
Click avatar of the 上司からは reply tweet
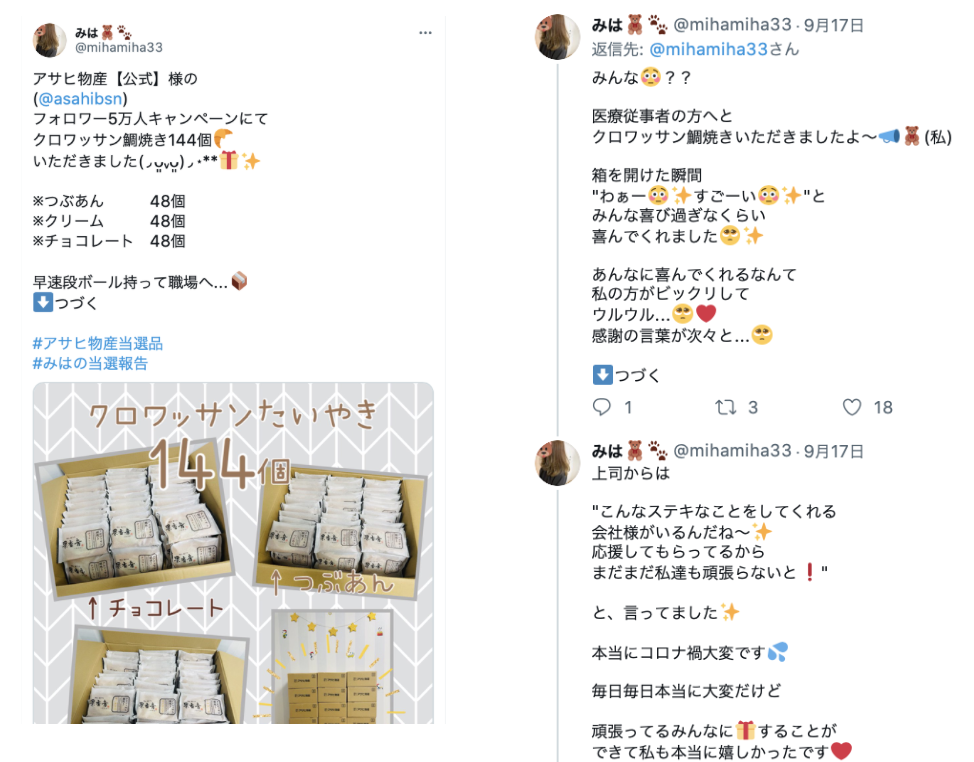557,463
